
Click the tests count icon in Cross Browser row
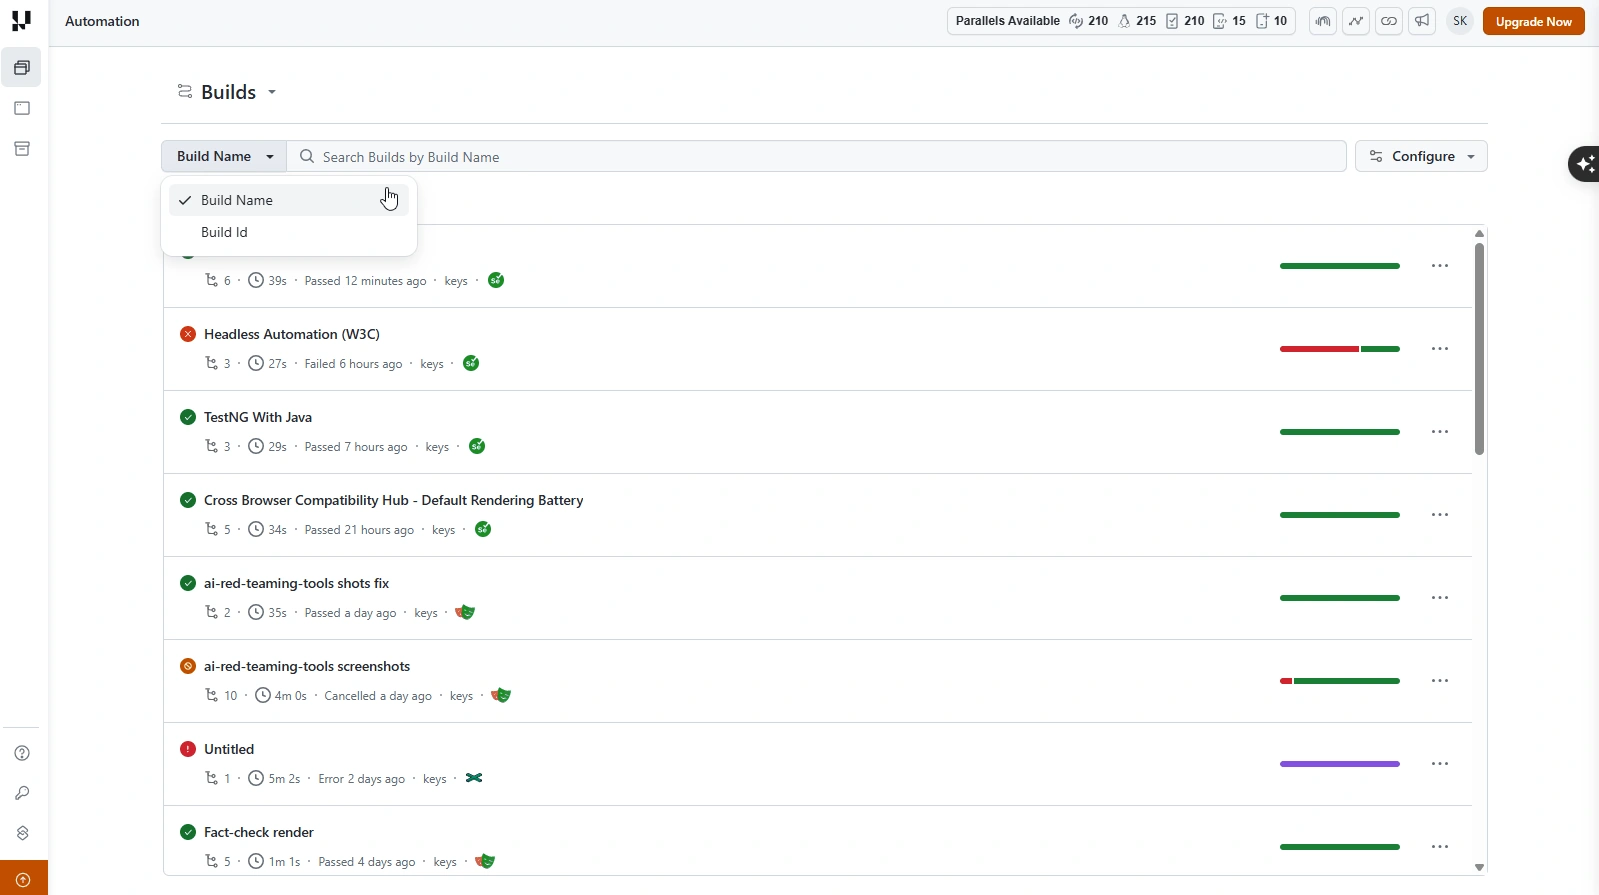pos(211,529)
